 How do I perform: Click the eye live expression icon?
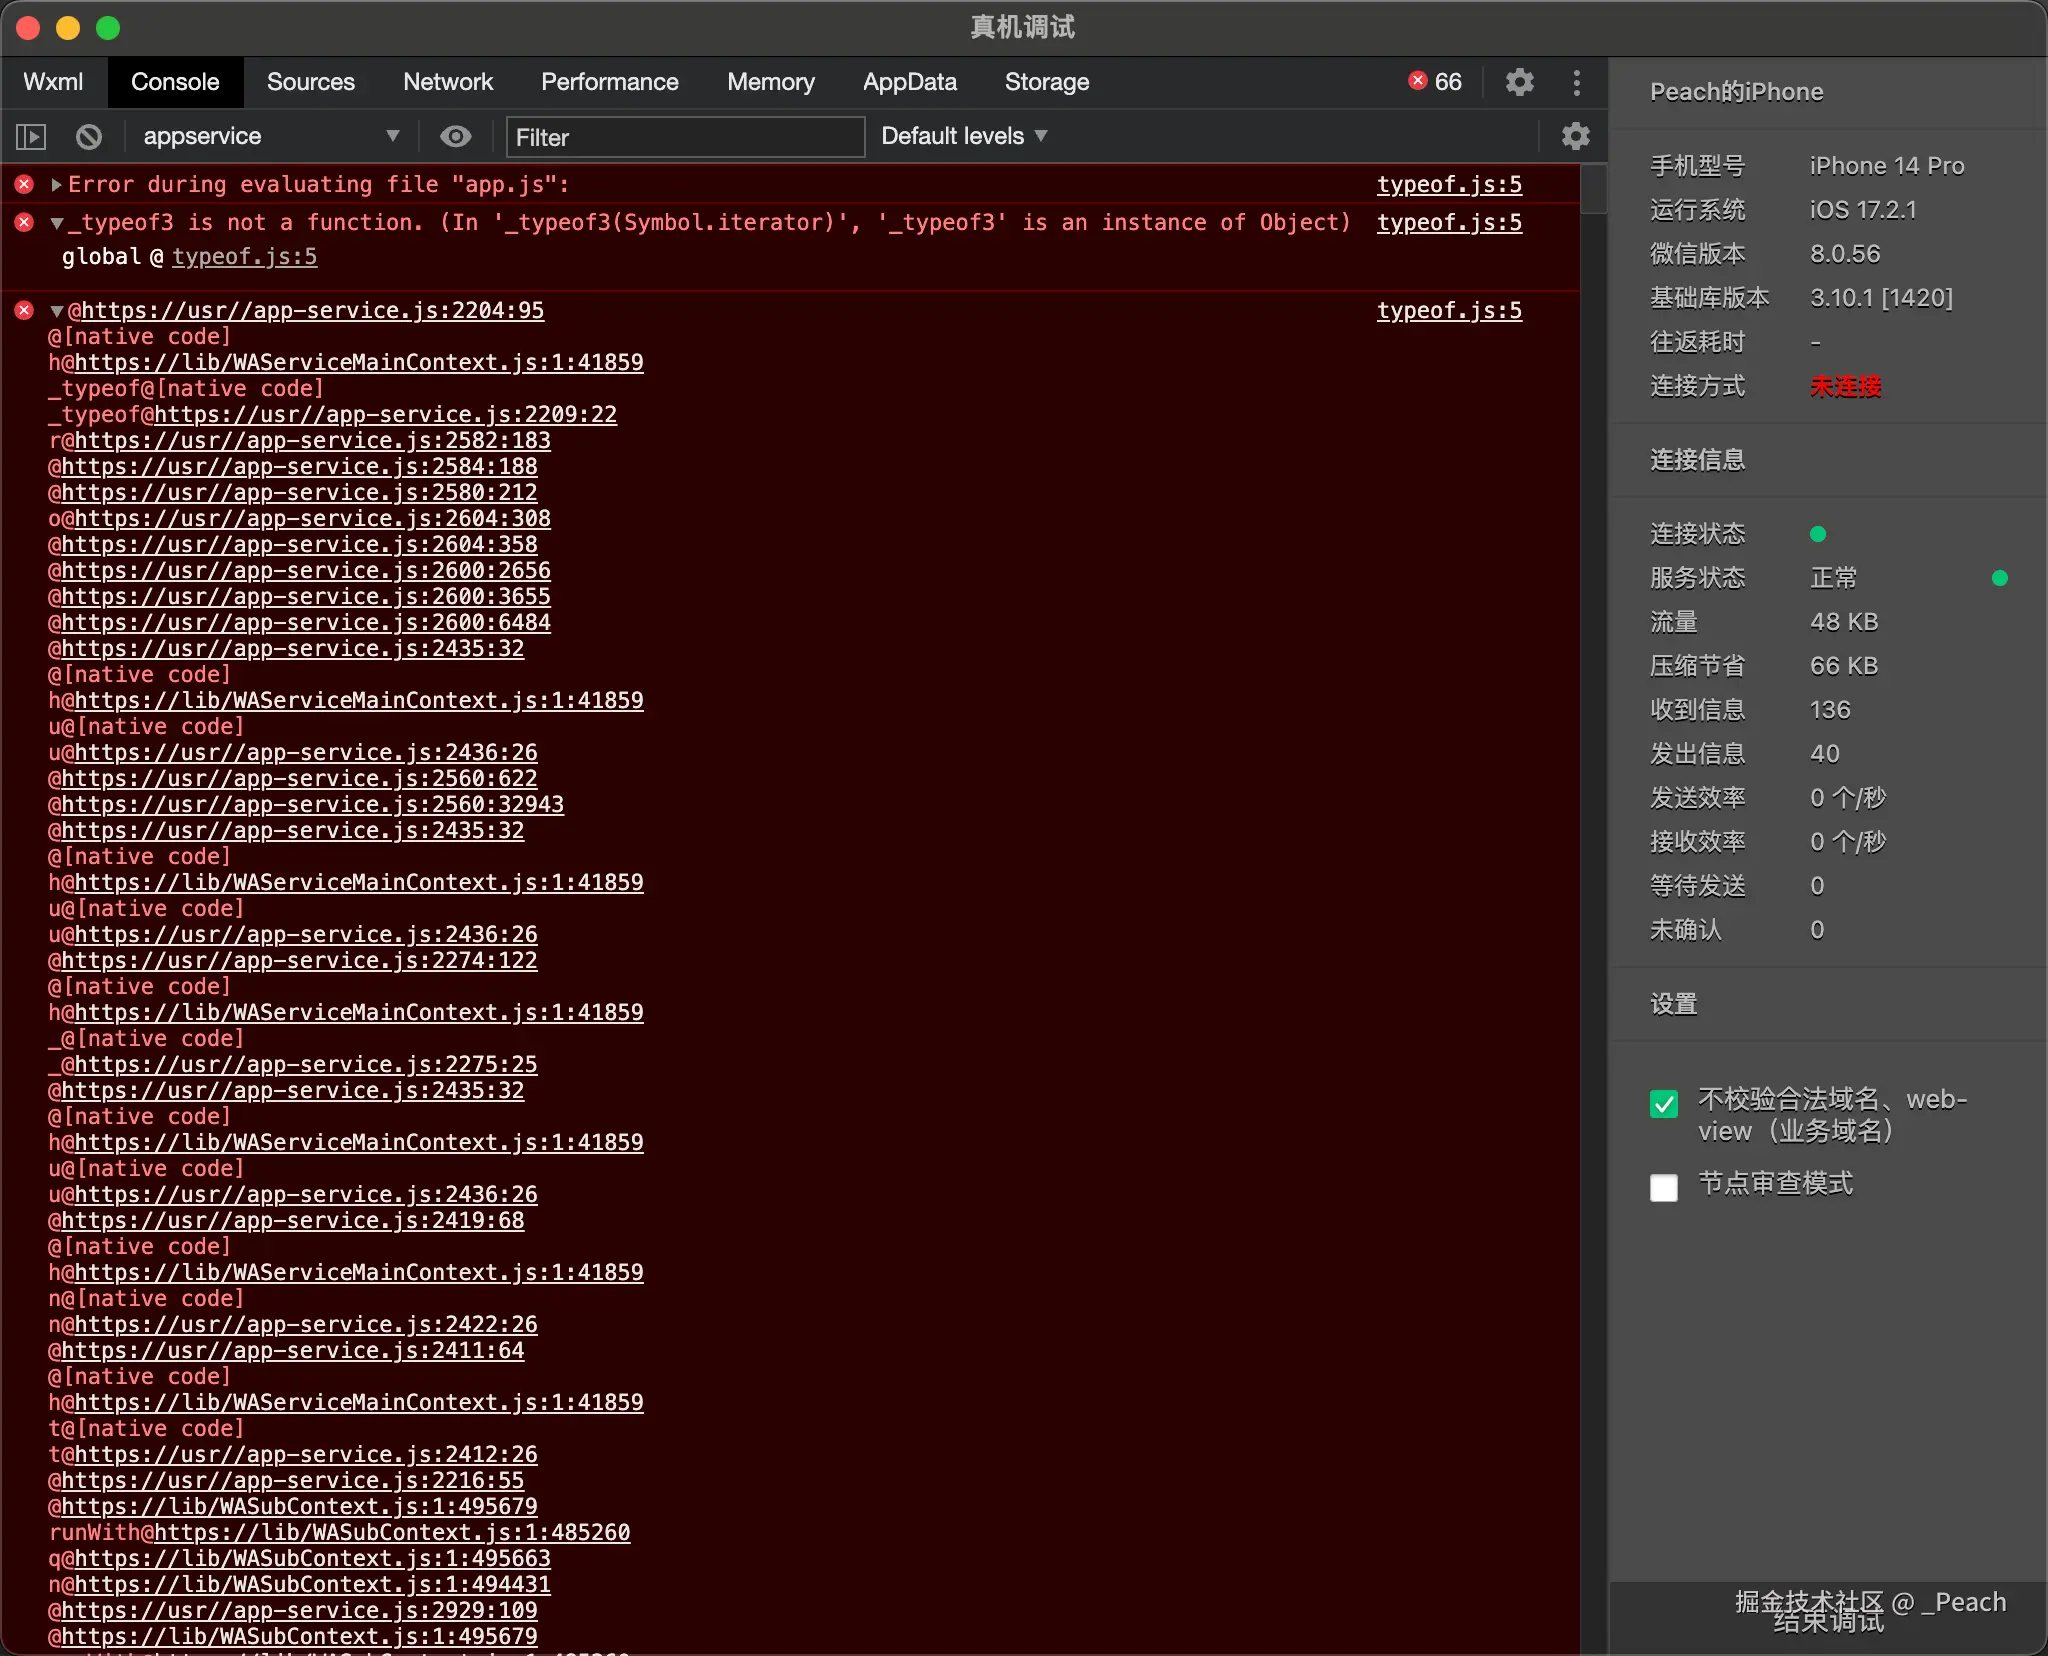(x=456, y=136)
